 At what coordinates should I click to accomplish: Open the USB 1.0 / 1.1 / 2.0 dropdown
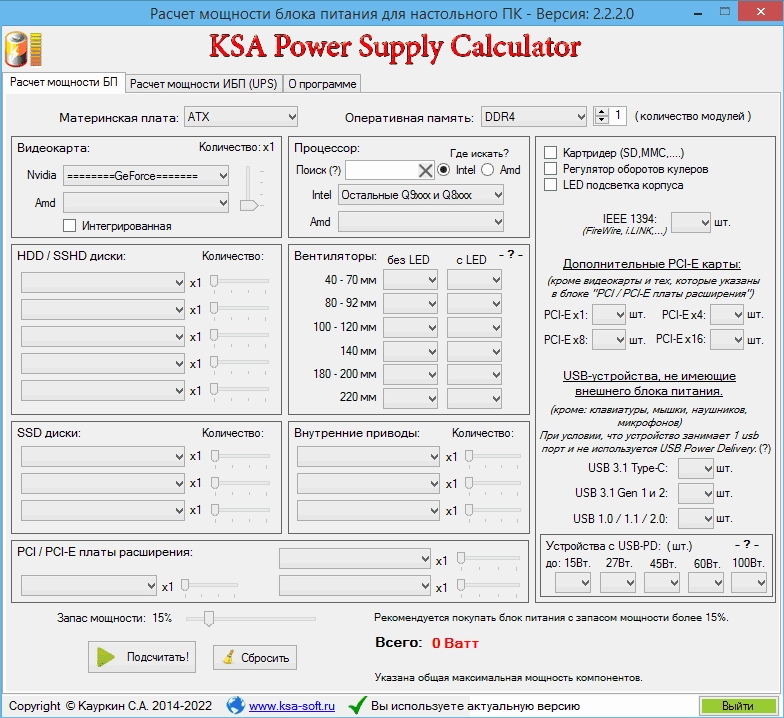click(696, 518)
